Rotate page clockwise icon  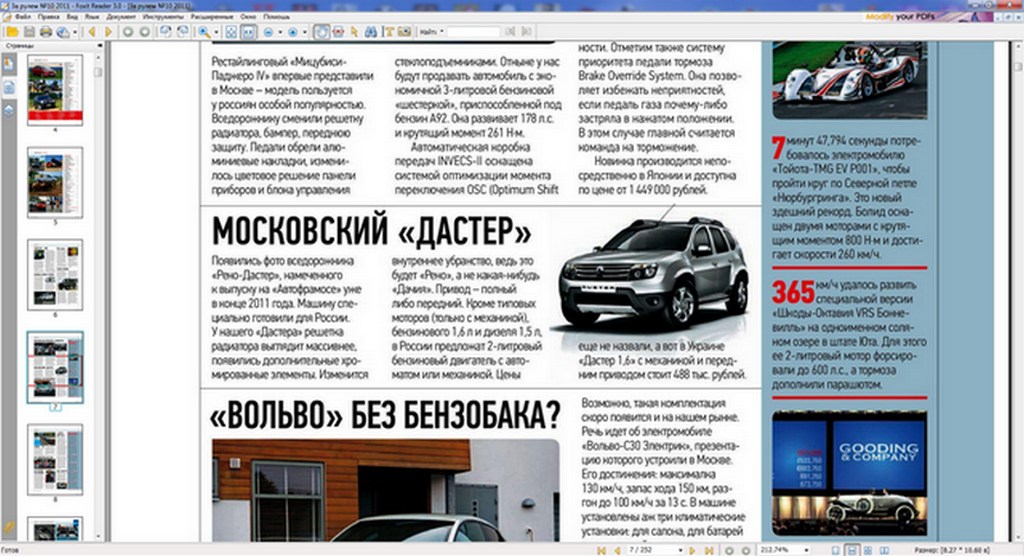pyautogui.click(x=182, y=31)
